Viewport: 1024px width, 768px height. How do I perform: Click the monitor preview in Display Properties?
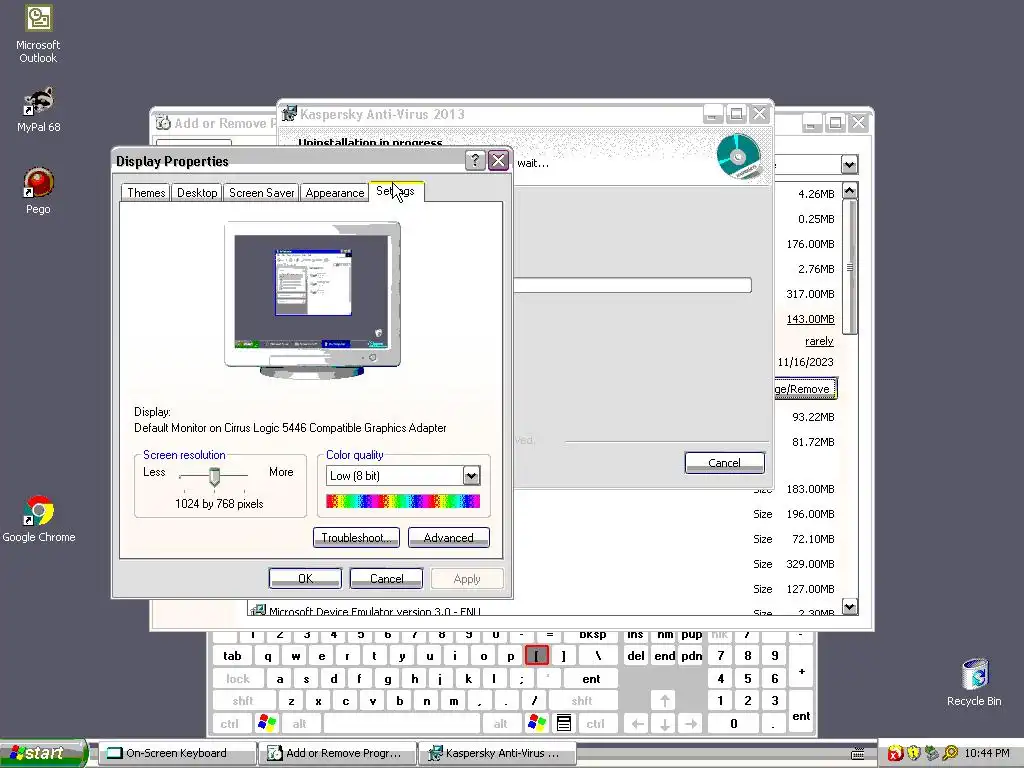pos(312,299)
